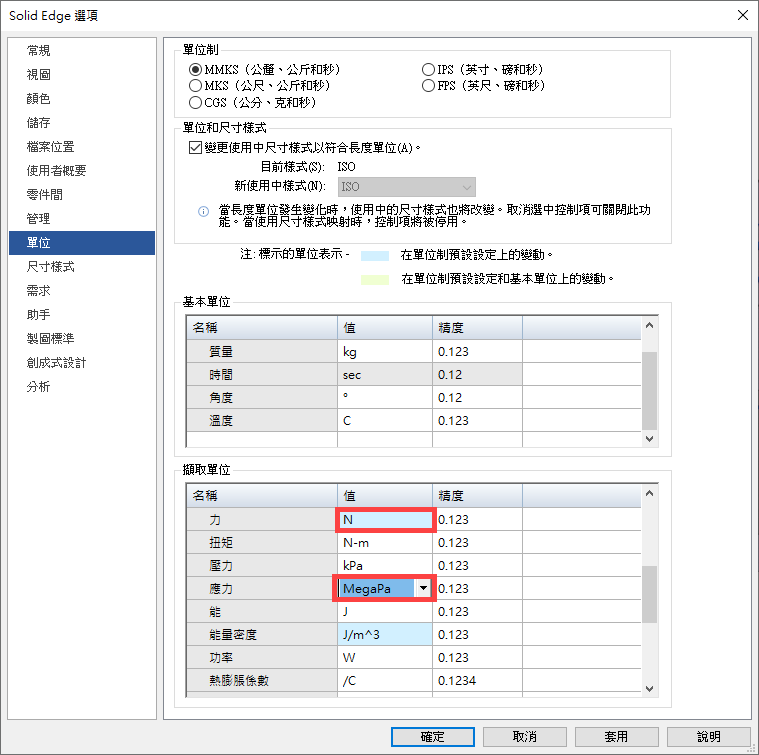759x755 pixels.
Task: Click the kg value for 質量
Action: 385,351
